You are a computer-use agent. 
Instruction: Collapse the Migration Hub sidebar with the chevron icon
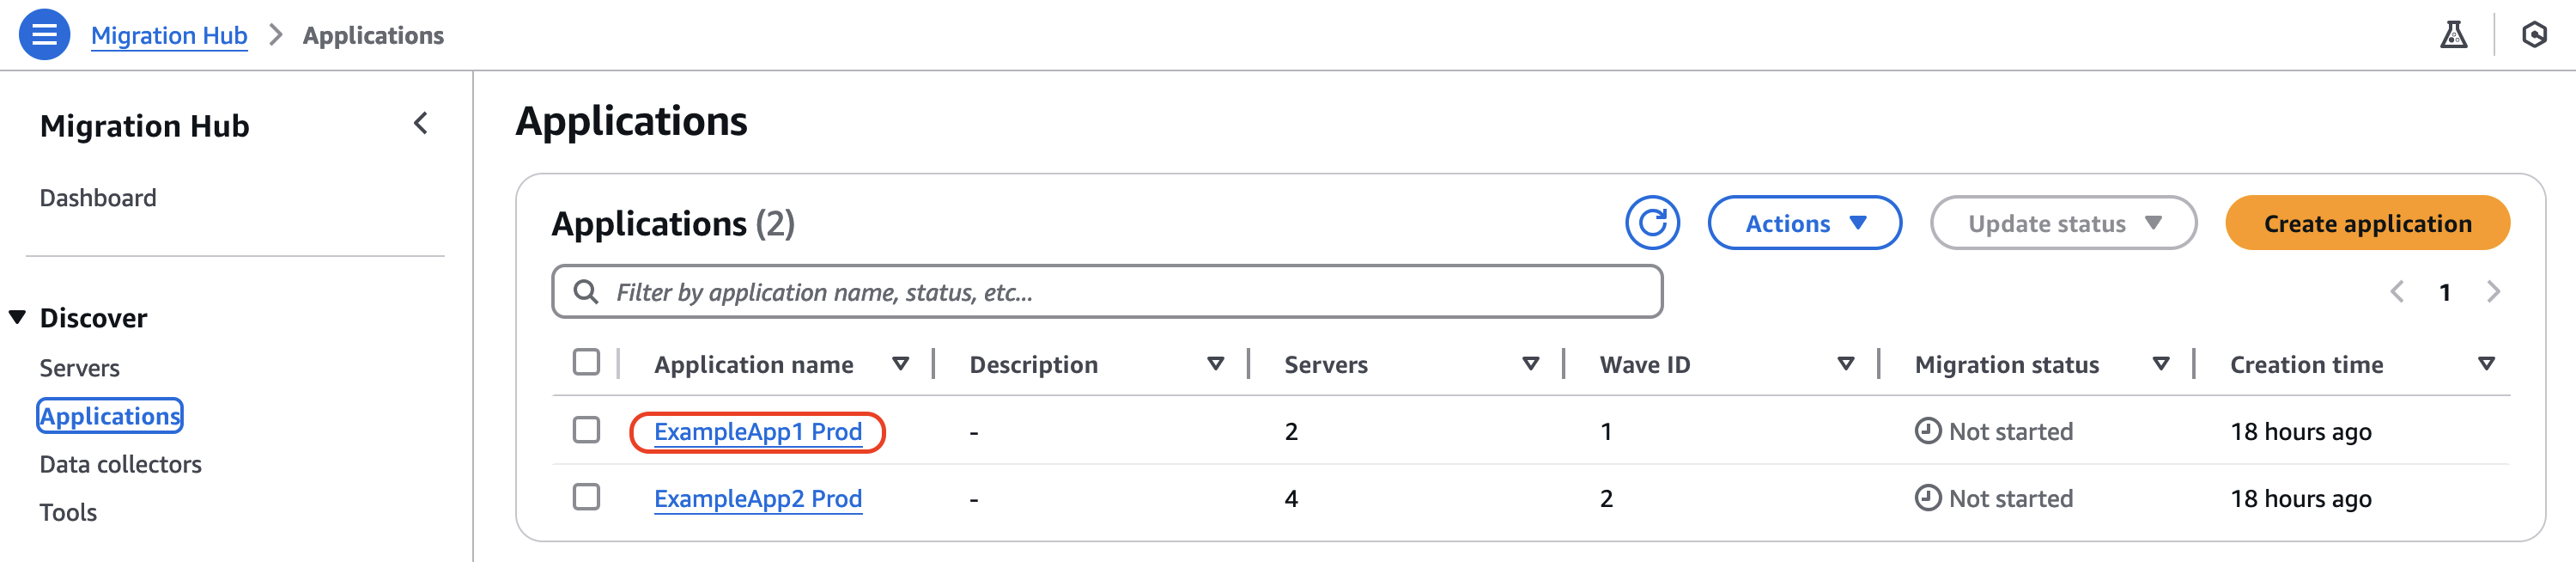[x=420, y=124]
